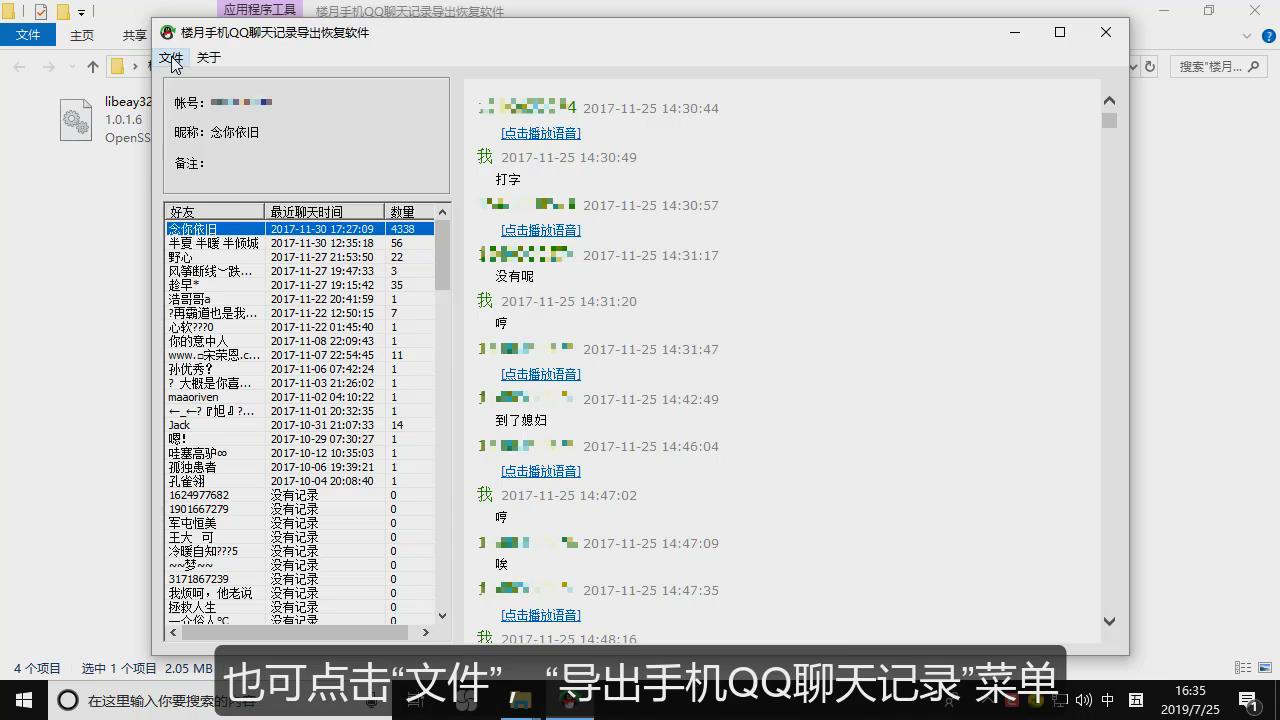Click the 2017-11-30 12:35:18 time cell
This screenshot has width=1280, height=720.
322,243
